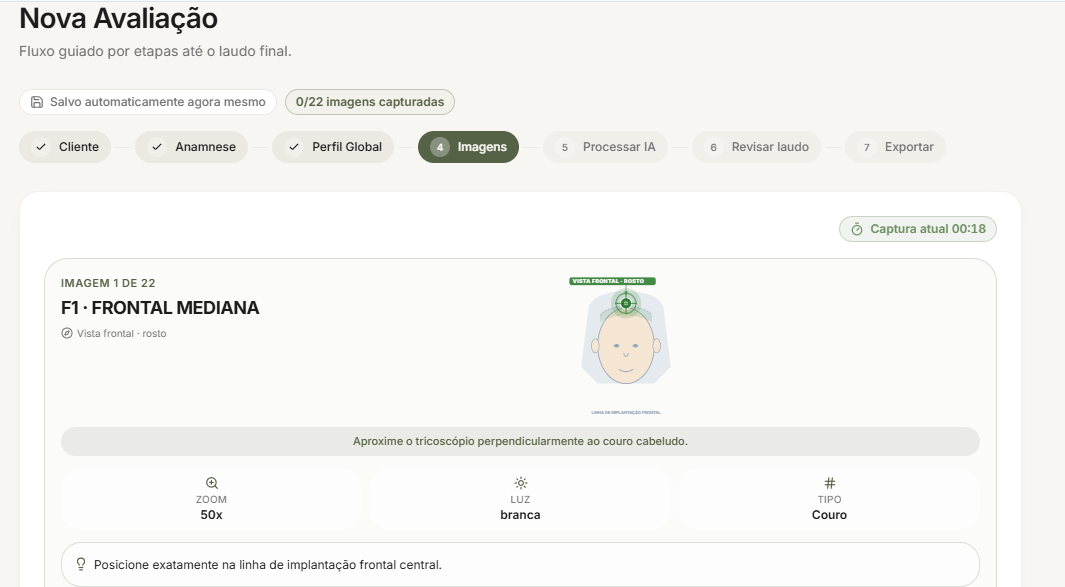Click the ZOOM 50x info card
This screenshot has width=1065, height=587.
pos(211,499)
